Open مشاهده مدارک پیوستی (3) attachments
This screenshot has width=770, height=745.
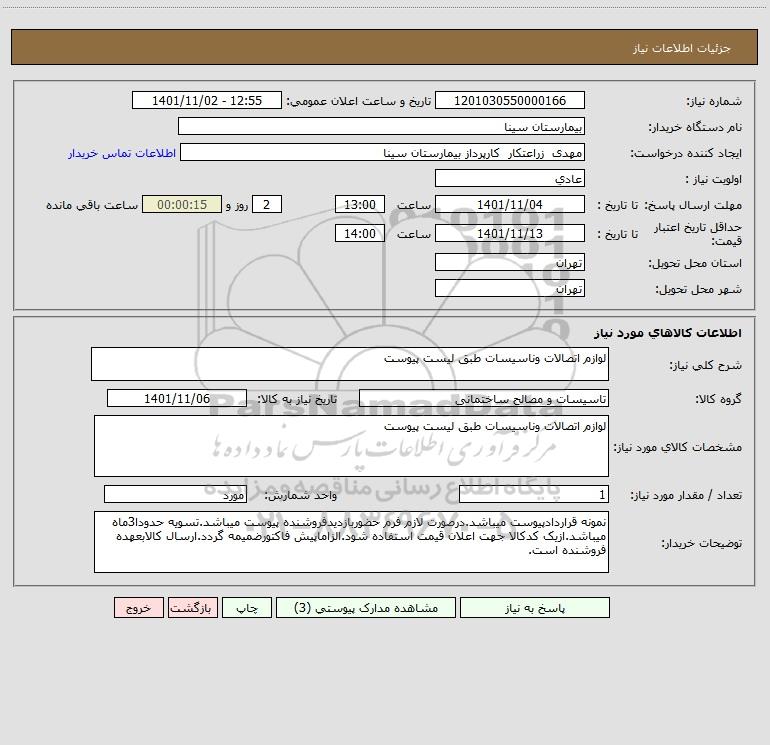(366, 607)
